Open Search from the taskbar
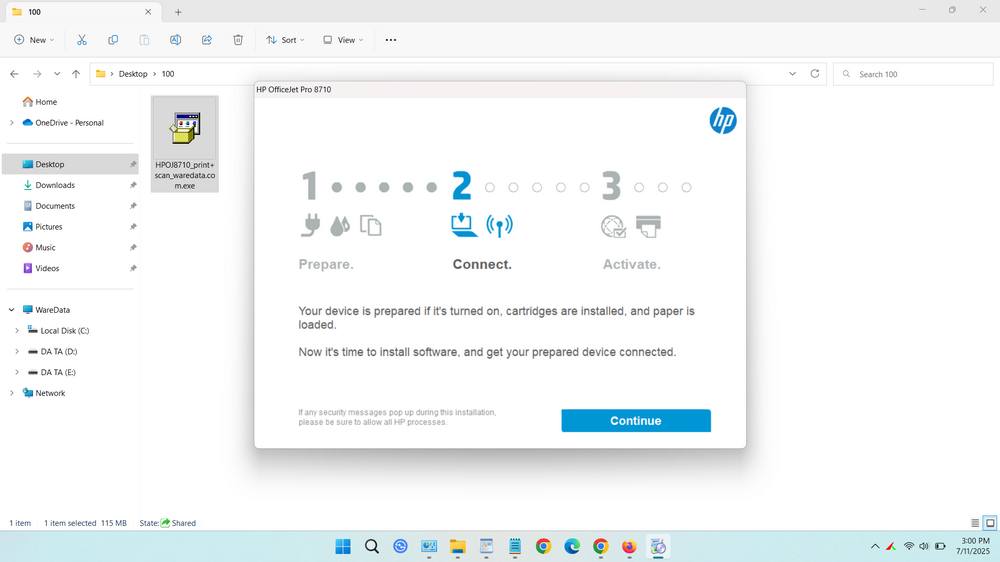This screenshot has width=1000, height=562. click(x=372, y=547)
